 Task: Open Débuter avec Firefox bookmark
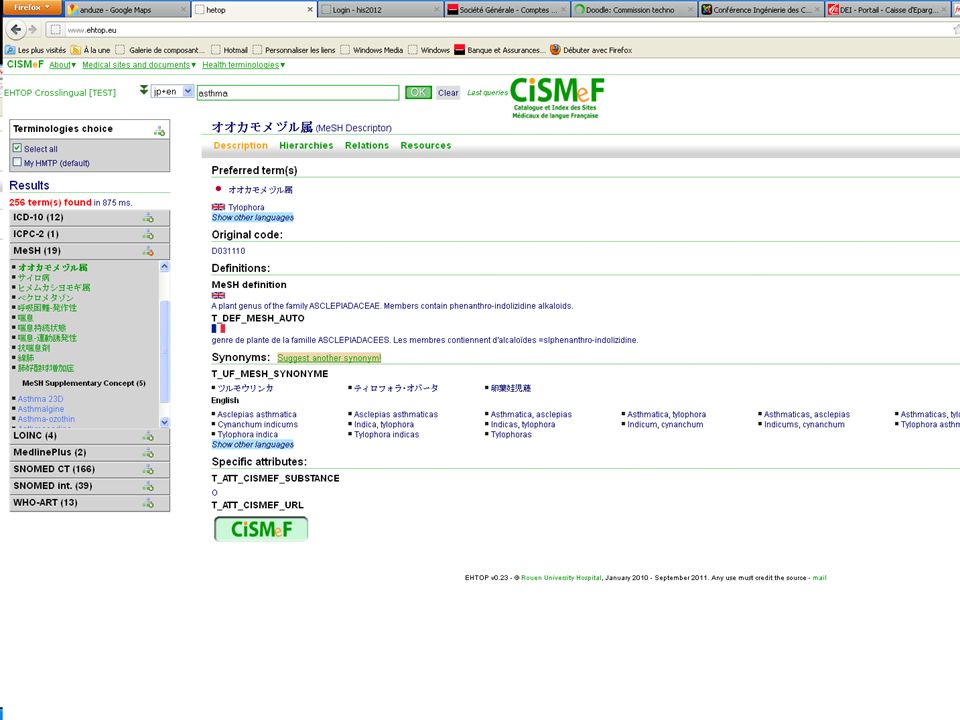coord(591,50)
